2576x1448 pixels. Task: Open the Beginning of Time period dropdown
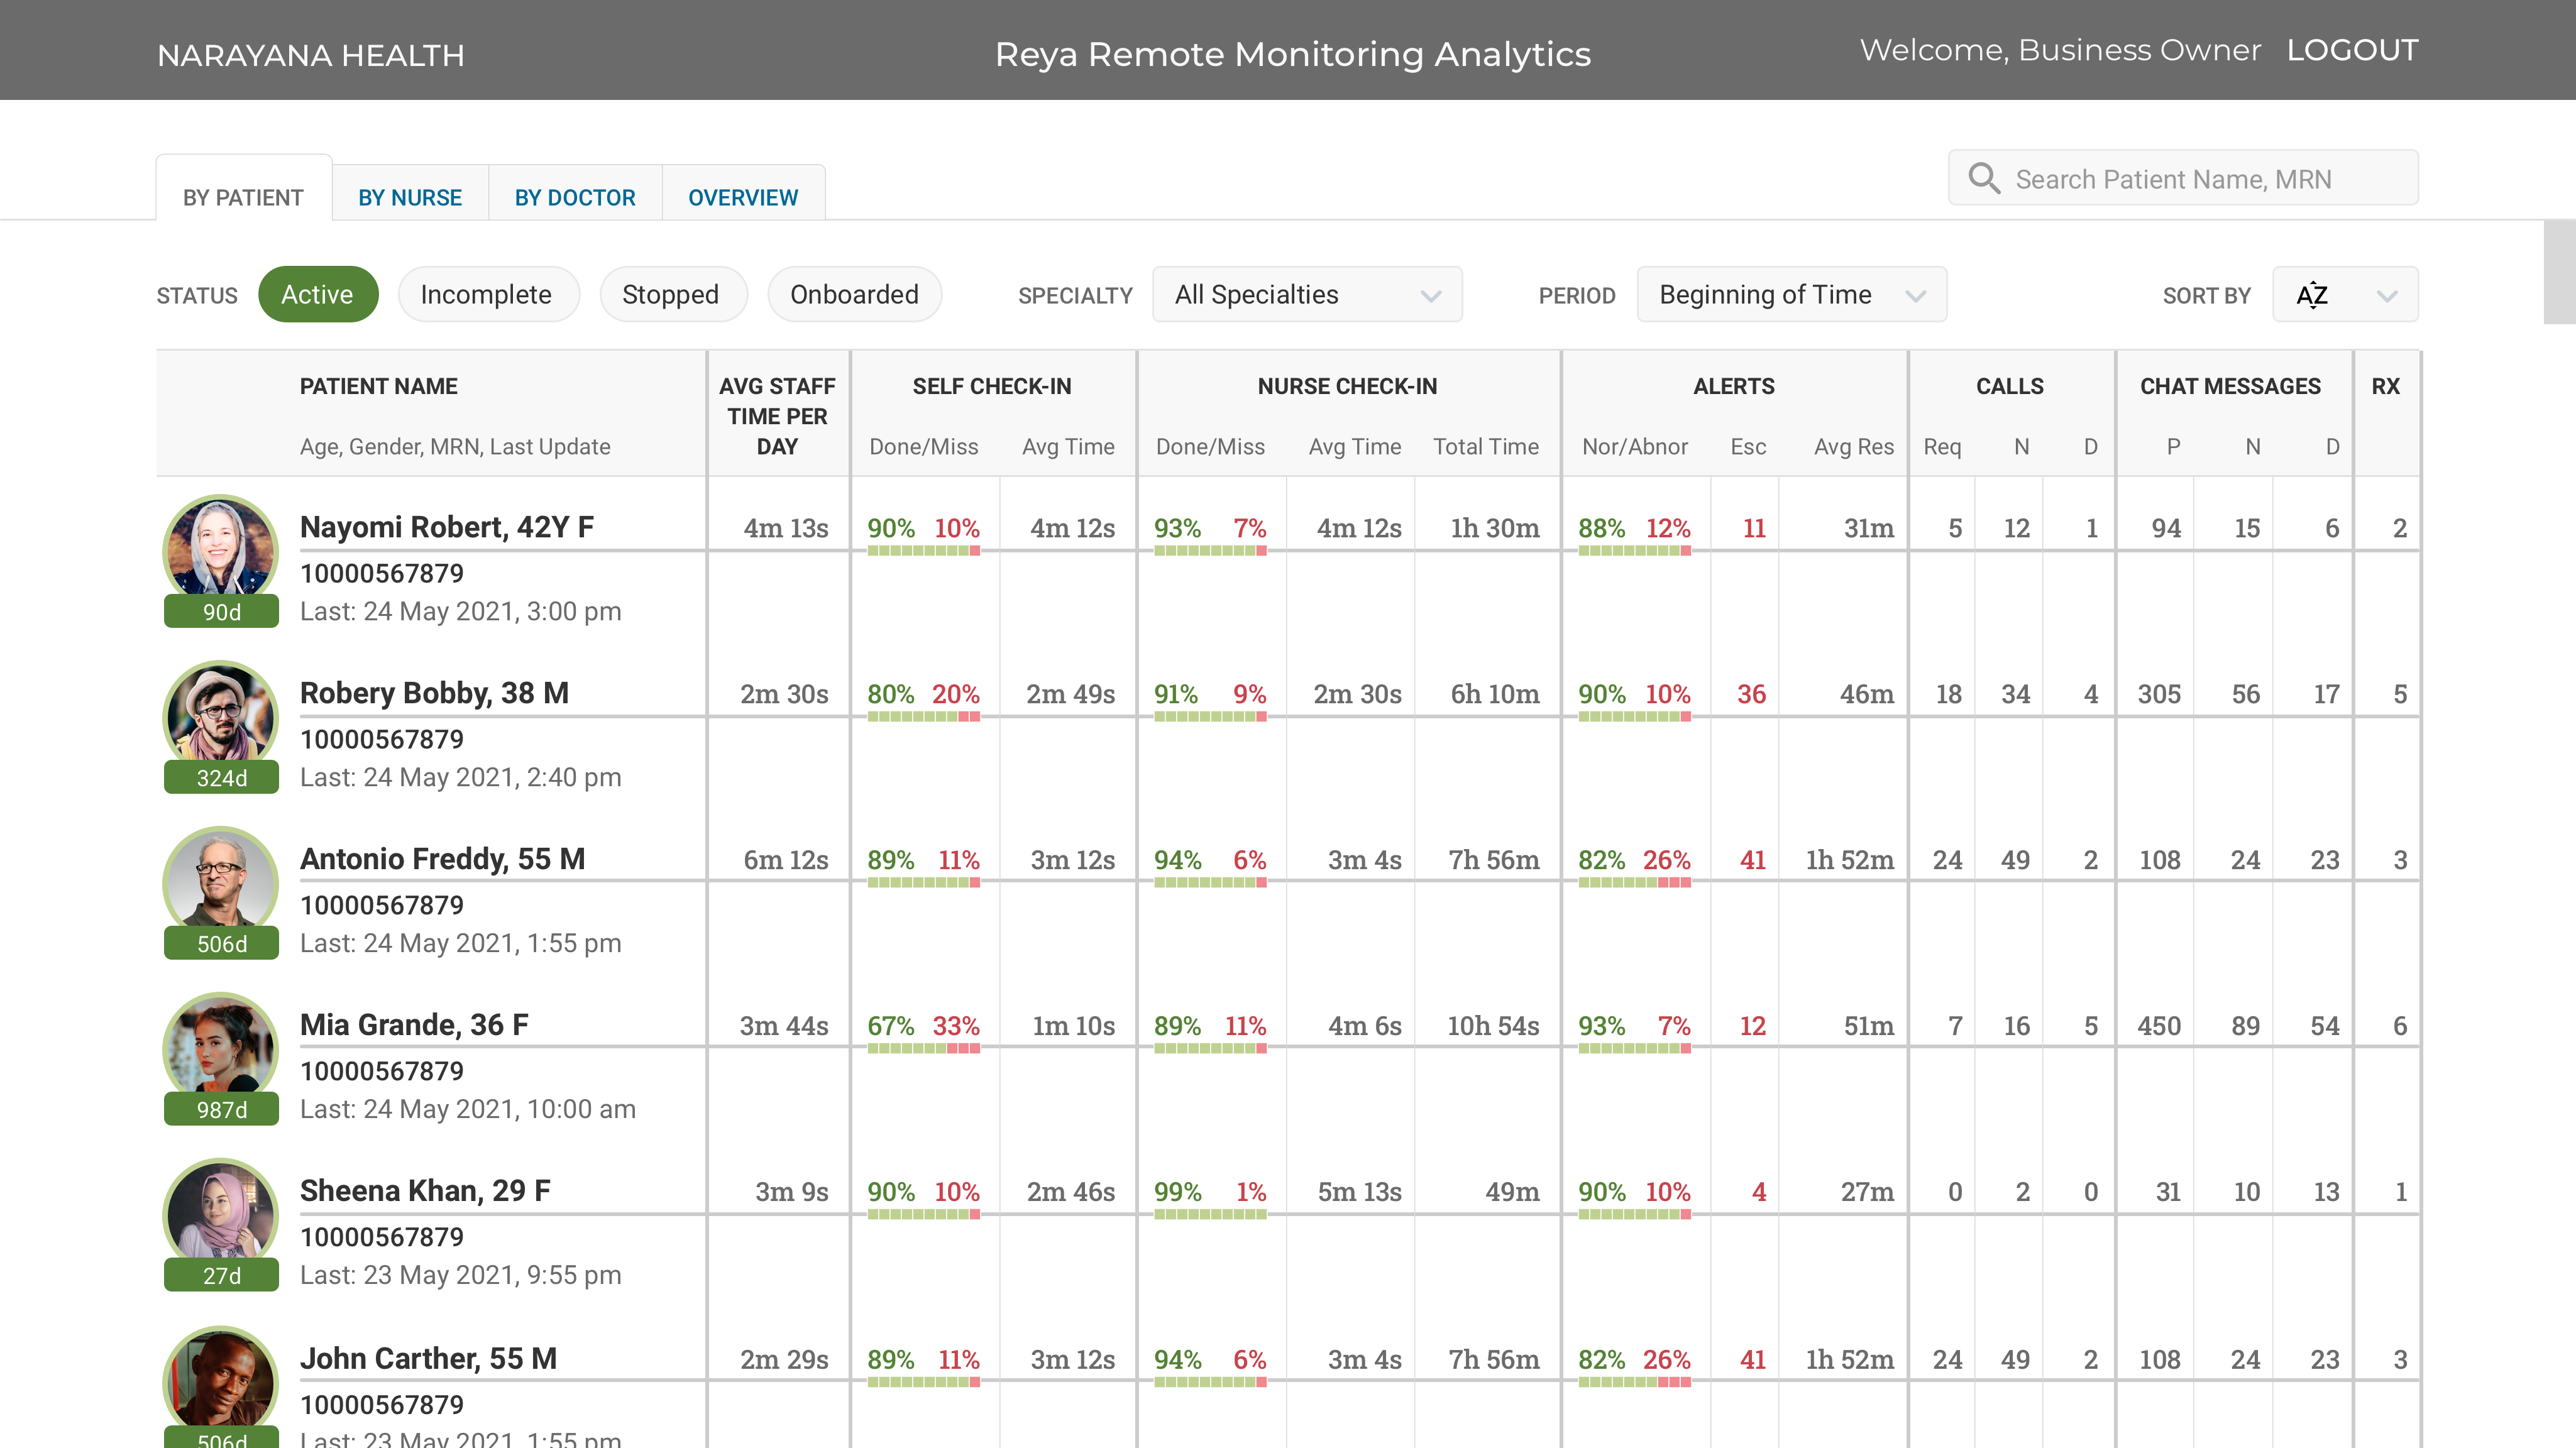click(x=1790, y=295)
